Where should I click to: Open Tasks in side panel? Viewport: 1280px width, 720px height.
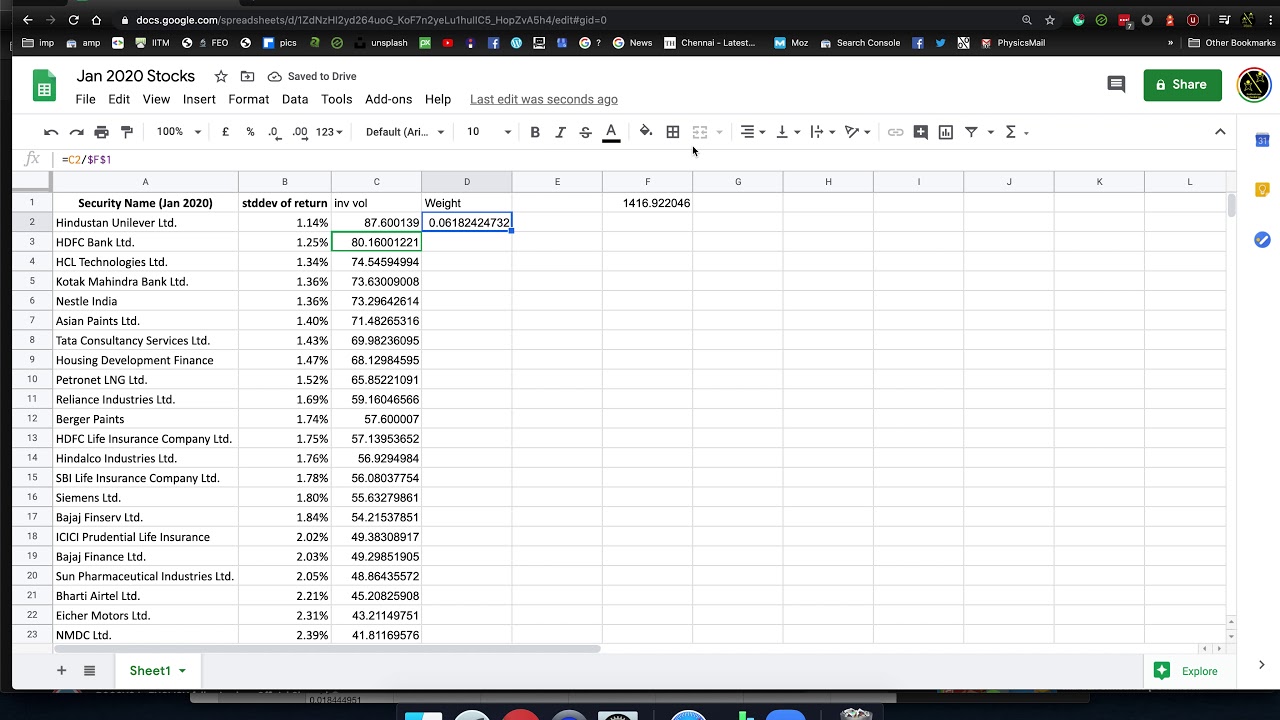[x=1262, y=240]
